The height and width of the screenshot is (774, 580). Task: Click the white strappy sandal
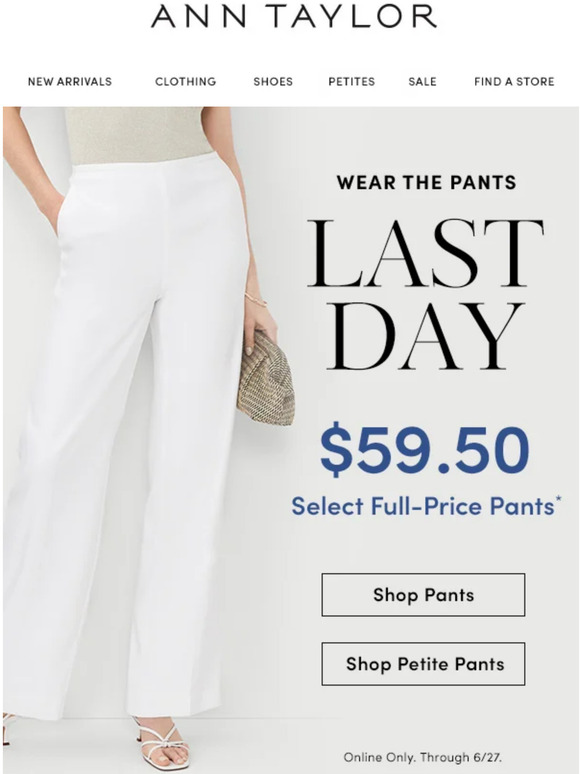pos(160,743)
